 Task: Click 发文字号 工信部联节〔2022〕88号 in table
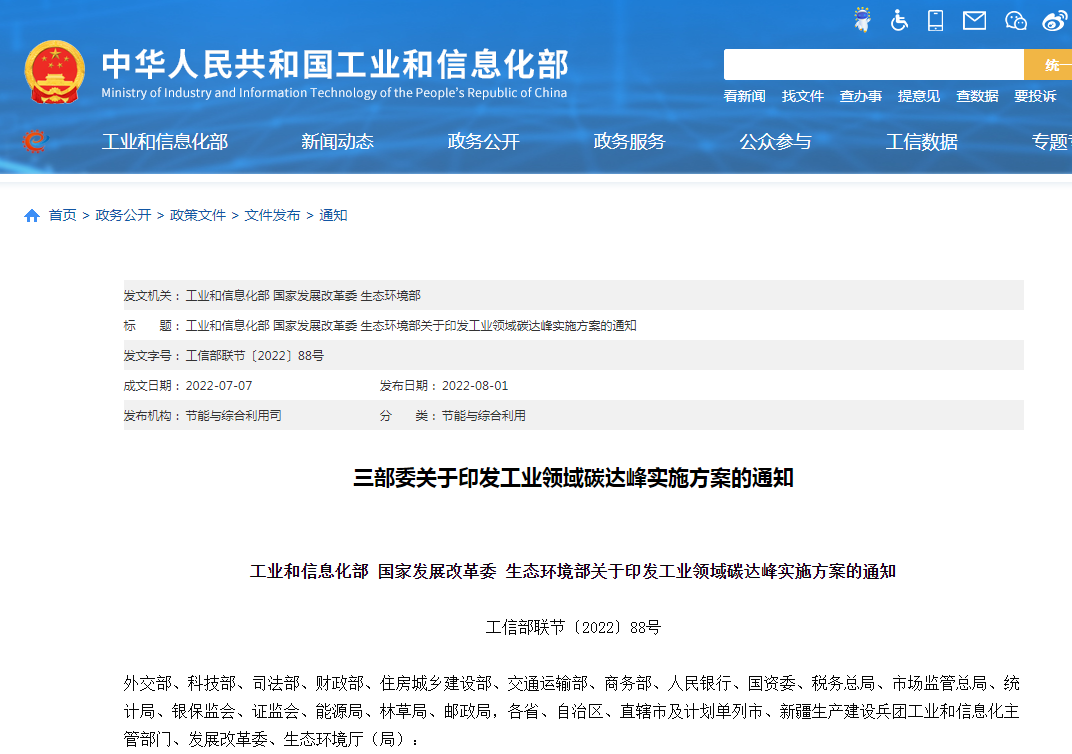pyautogui.click(x=254, y=355)
